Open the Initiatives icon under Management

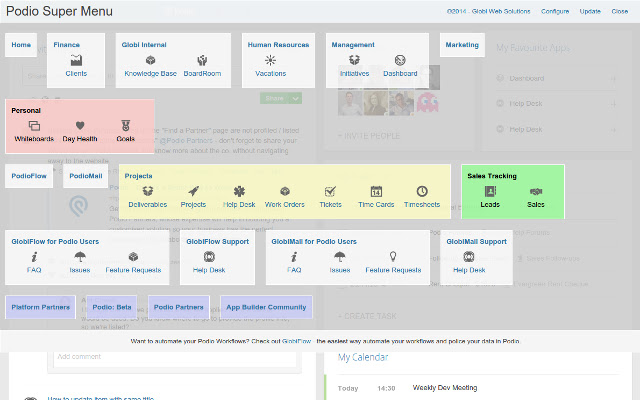click(x=354, y=60)
